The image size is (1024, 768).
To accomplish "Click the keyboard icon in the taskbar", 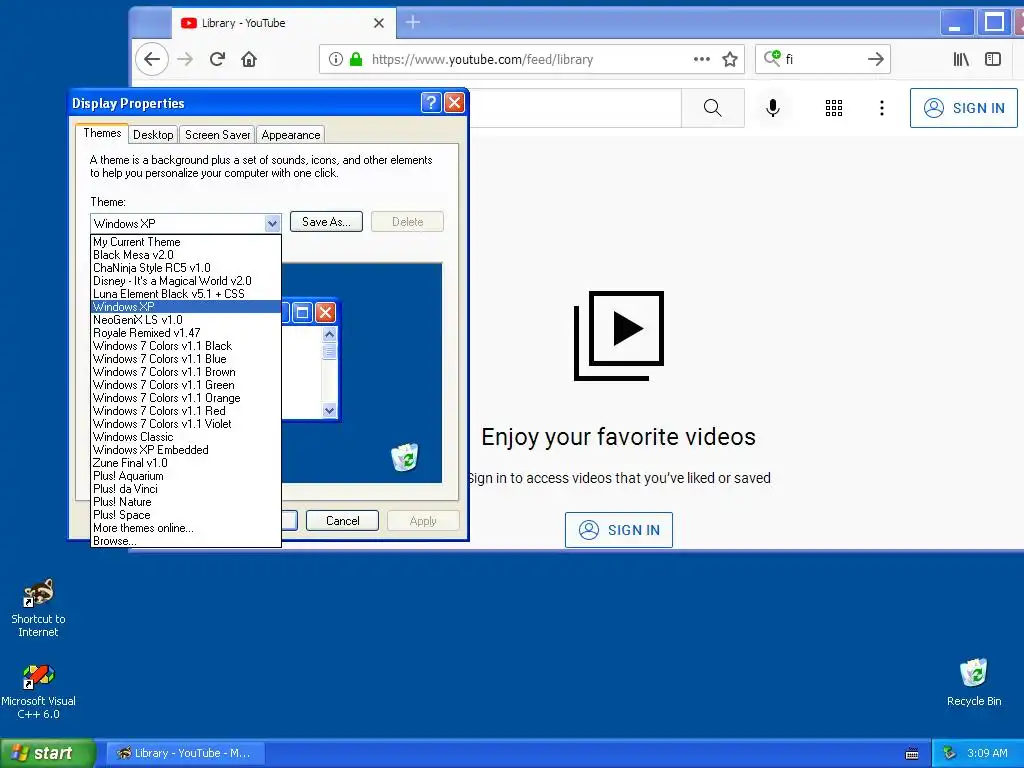I will (912, 754).
